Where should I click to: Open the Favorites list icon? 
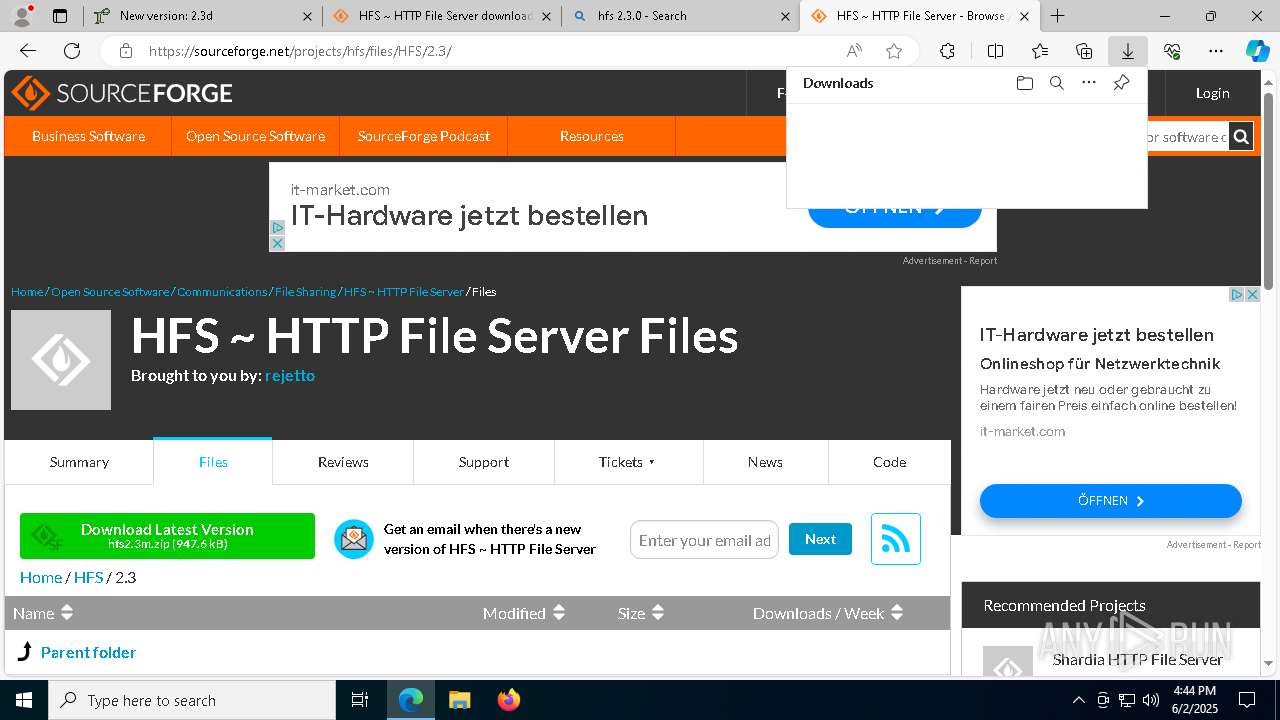[x=1040, y=51]
